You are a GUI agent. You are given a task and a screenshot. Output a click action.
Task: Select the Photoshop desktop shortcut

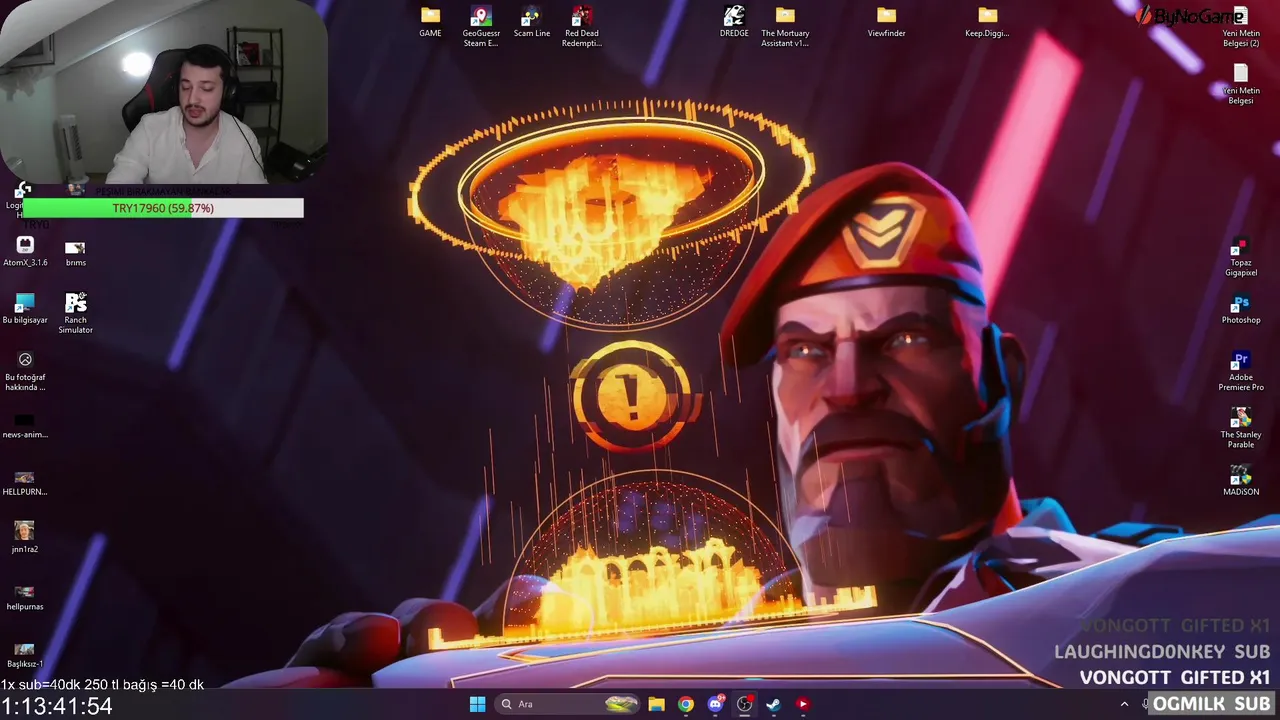(1241, 309)
